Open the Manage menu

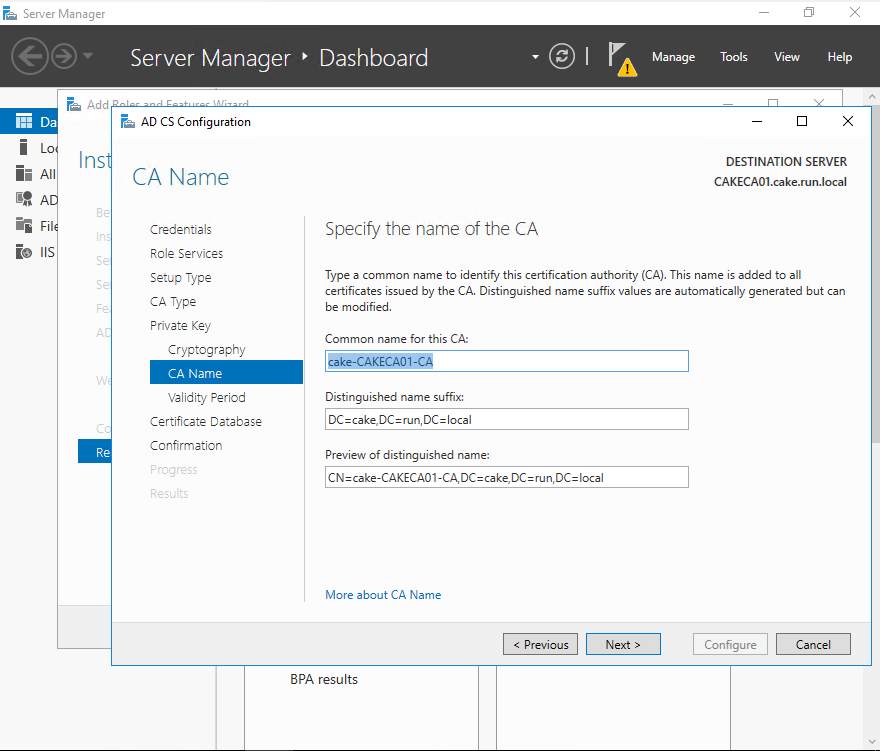pyautogui.click(x=673, y=57)
